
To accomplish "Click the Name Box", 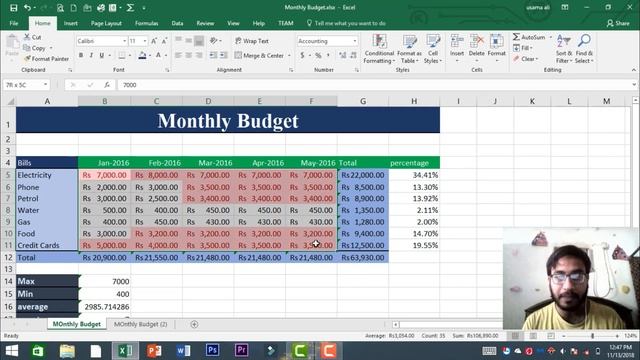I will pos(26,85).
